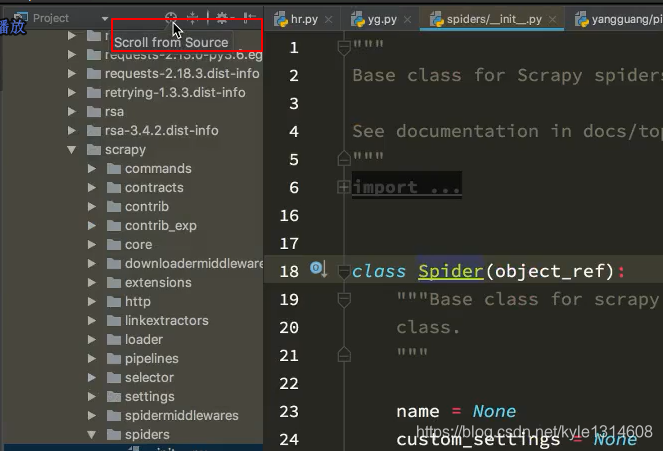Click the Scroll from Source target icon
Viewport: 663px width, 451px height.
[171, 18]
